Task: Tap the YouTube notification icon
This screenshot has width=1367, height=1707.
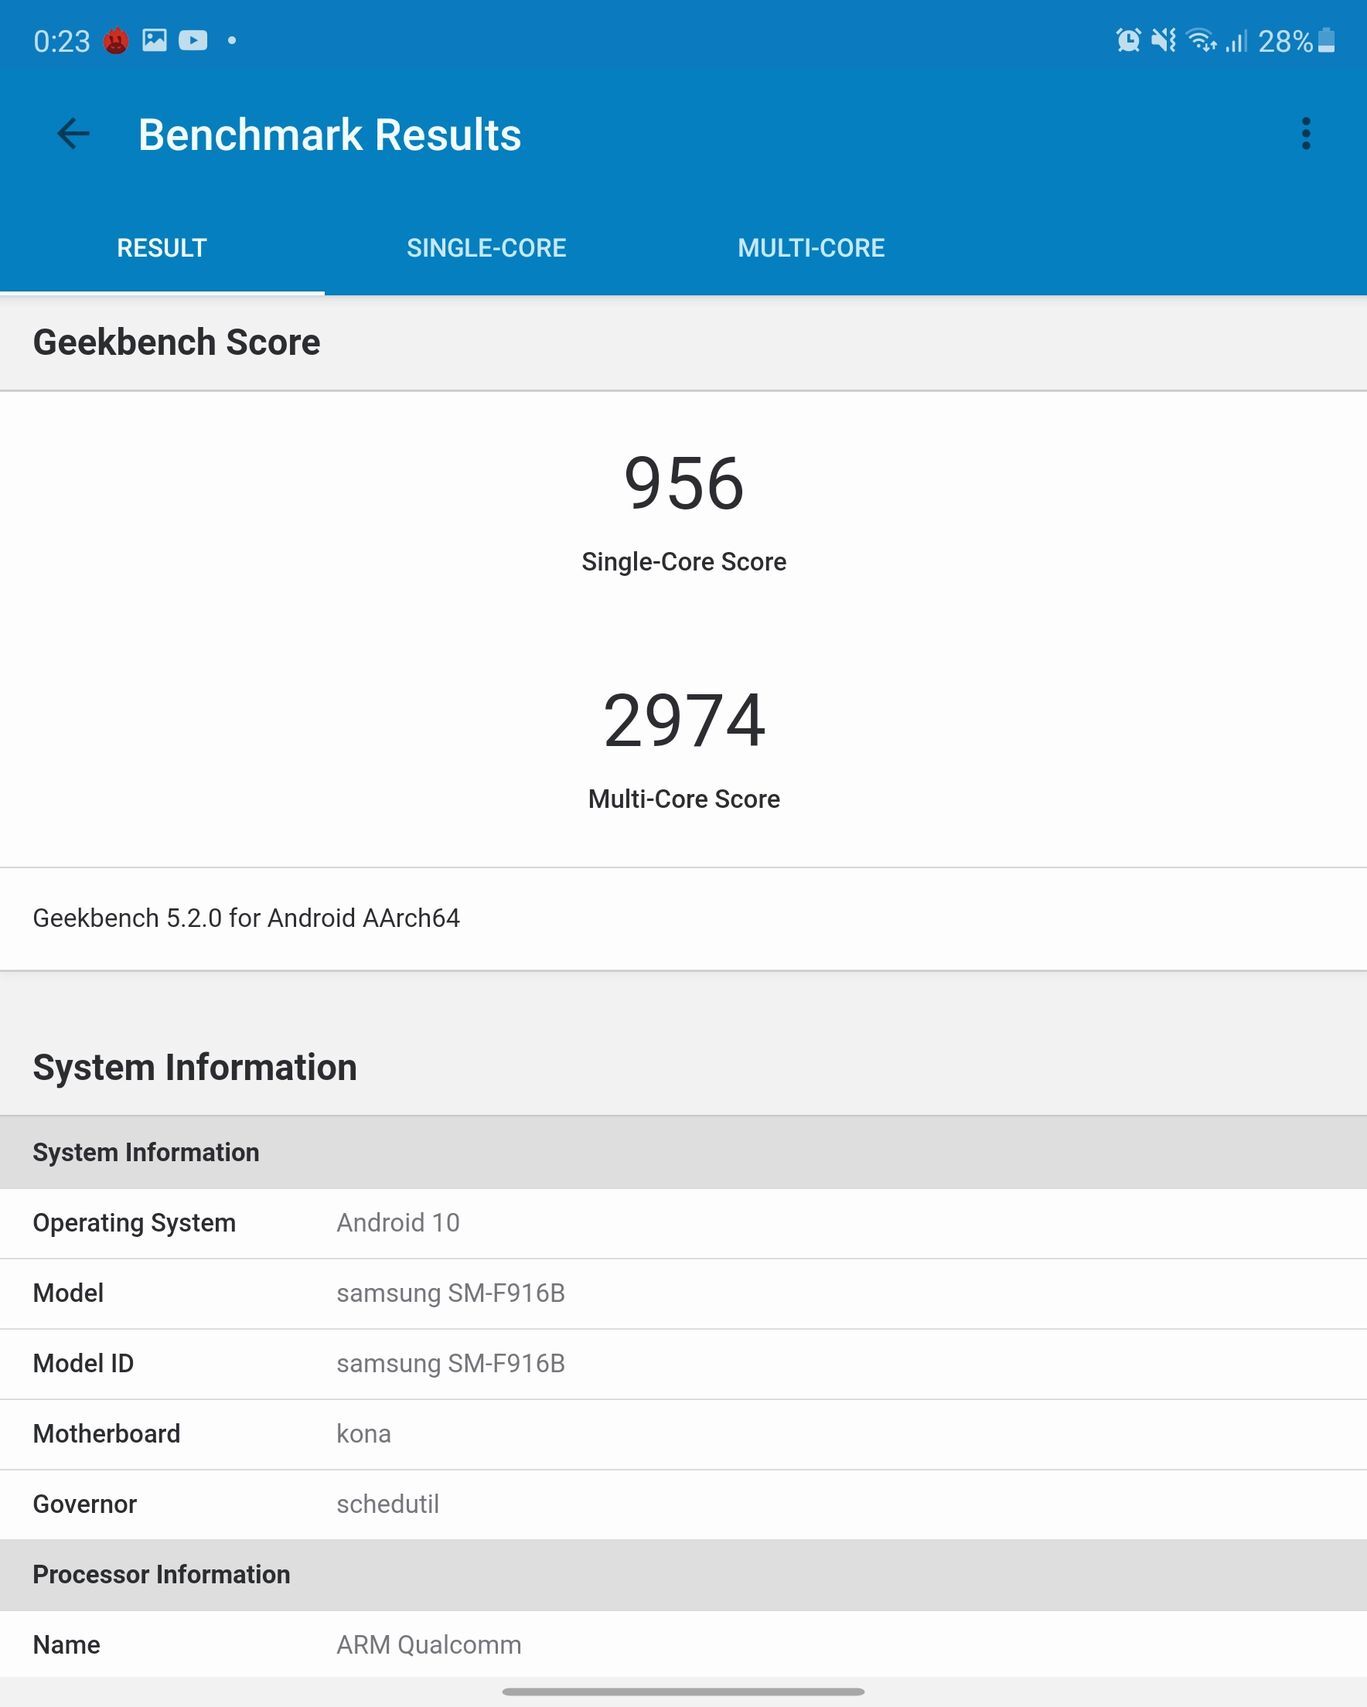Action: (193, 41)
